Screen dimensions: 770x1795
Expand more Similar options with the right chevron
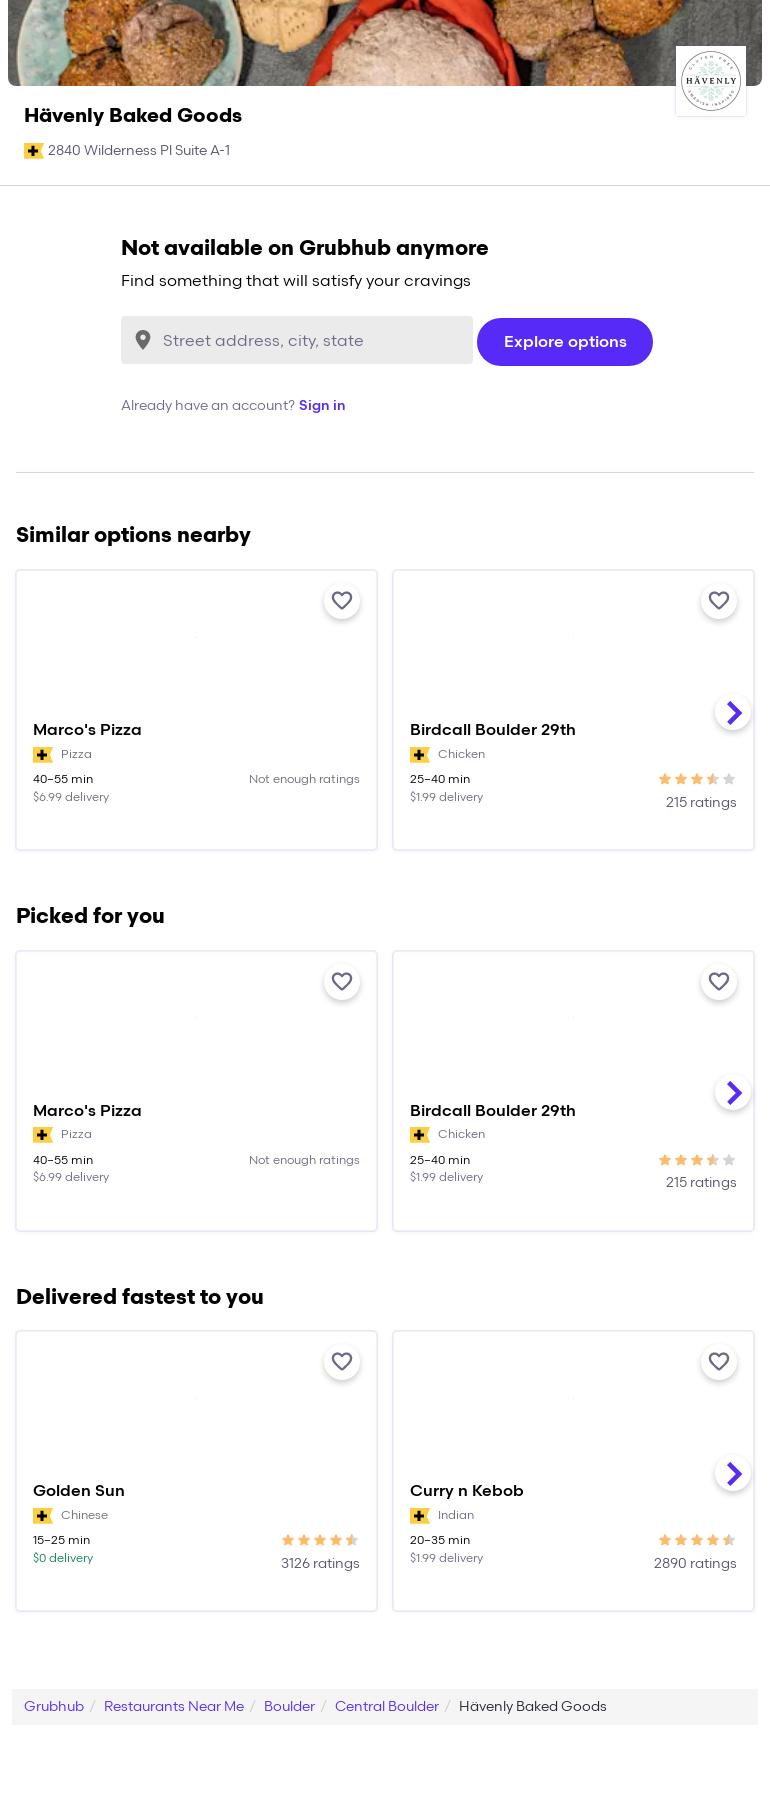click(734, 713)
